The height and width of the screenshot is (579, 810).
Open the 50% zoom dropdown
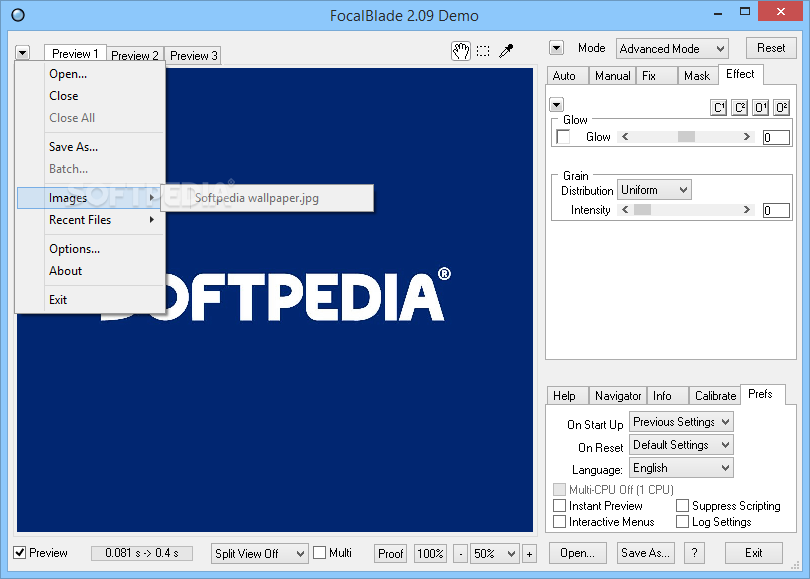click(x=494, y=554)
